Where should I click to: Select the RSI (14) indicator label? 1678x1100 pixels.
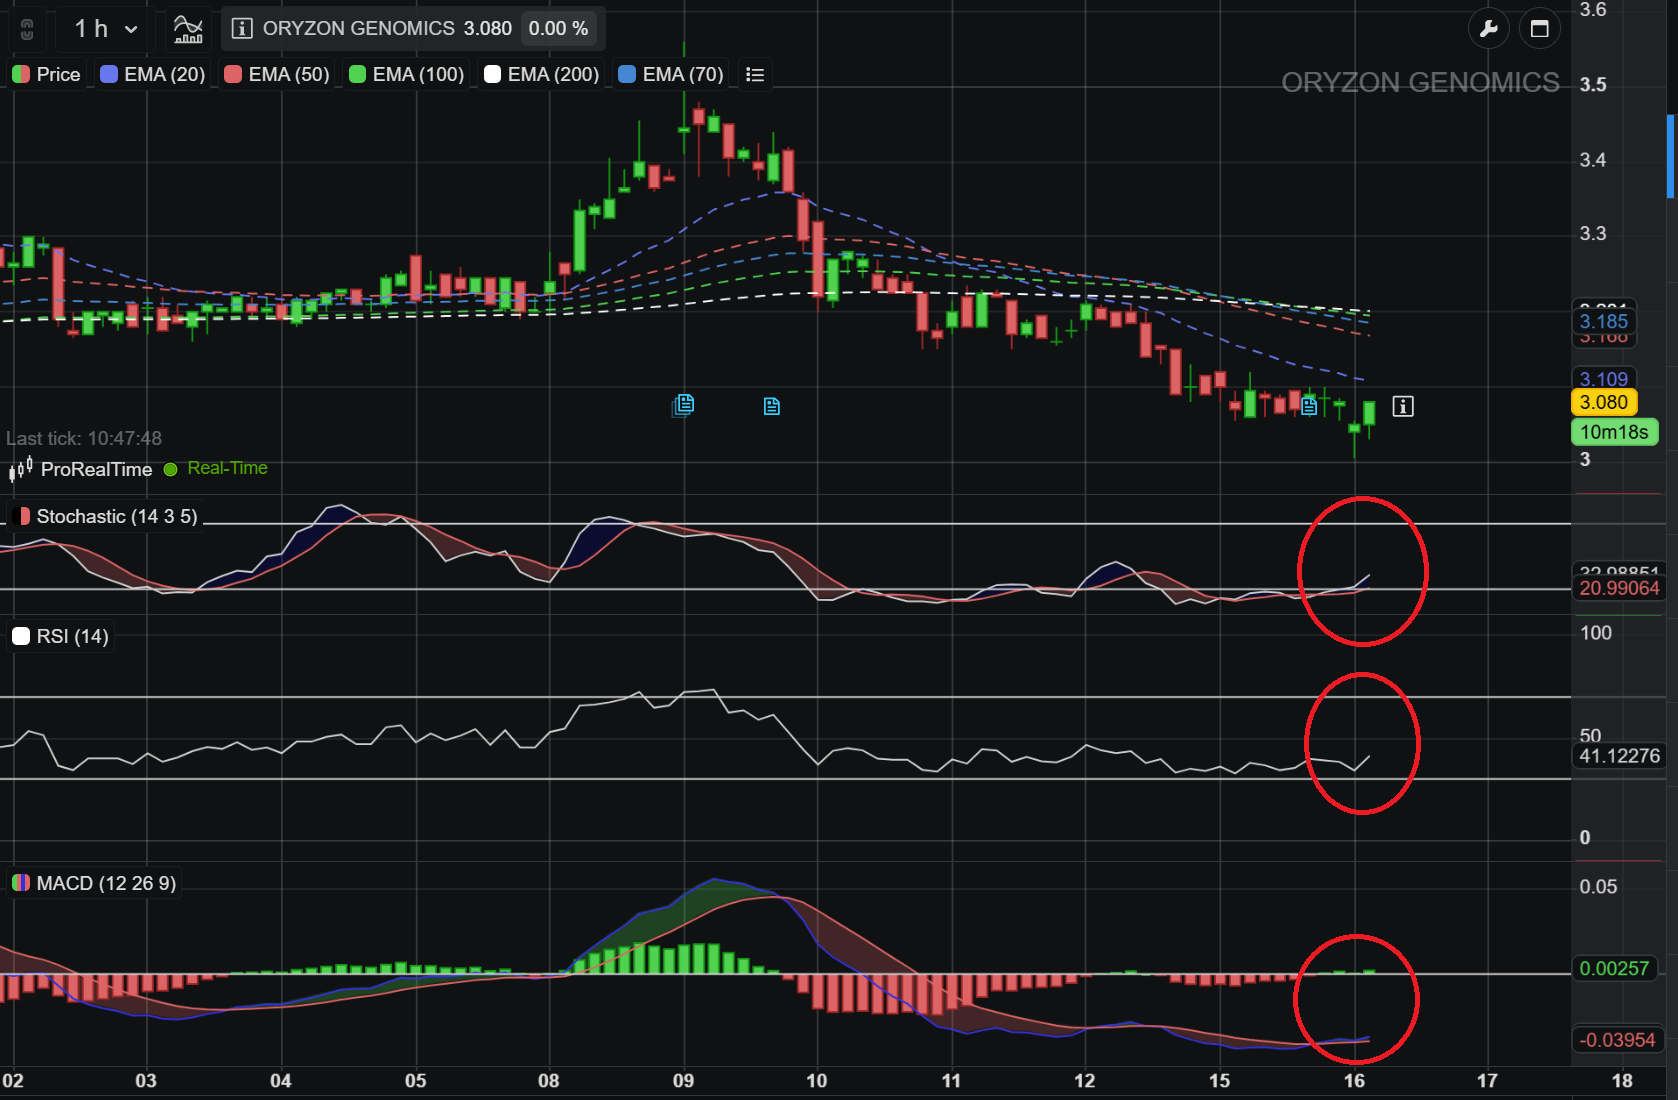pos(60,636)
